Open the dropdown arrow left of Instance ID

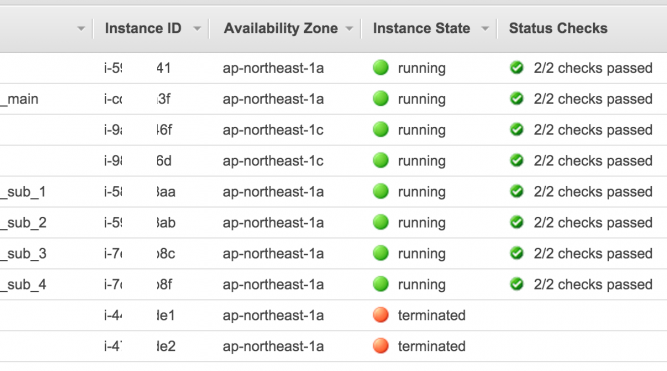point(81,29)
